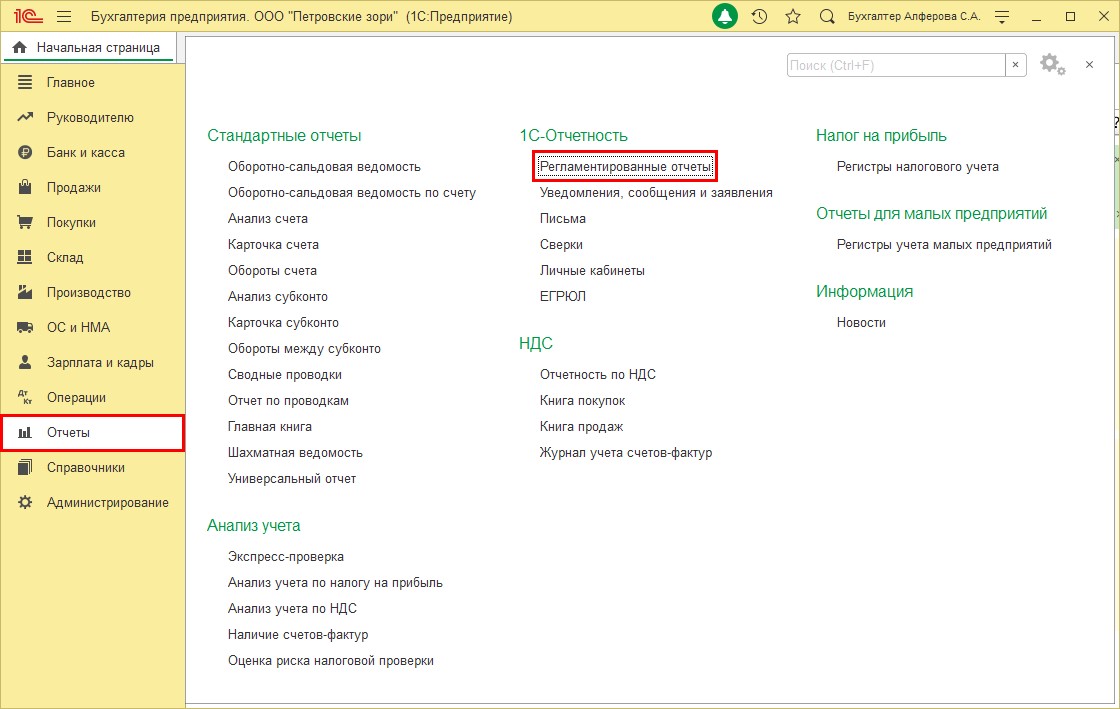Open Наличие счетов-фактур report

tap(298, 635)
